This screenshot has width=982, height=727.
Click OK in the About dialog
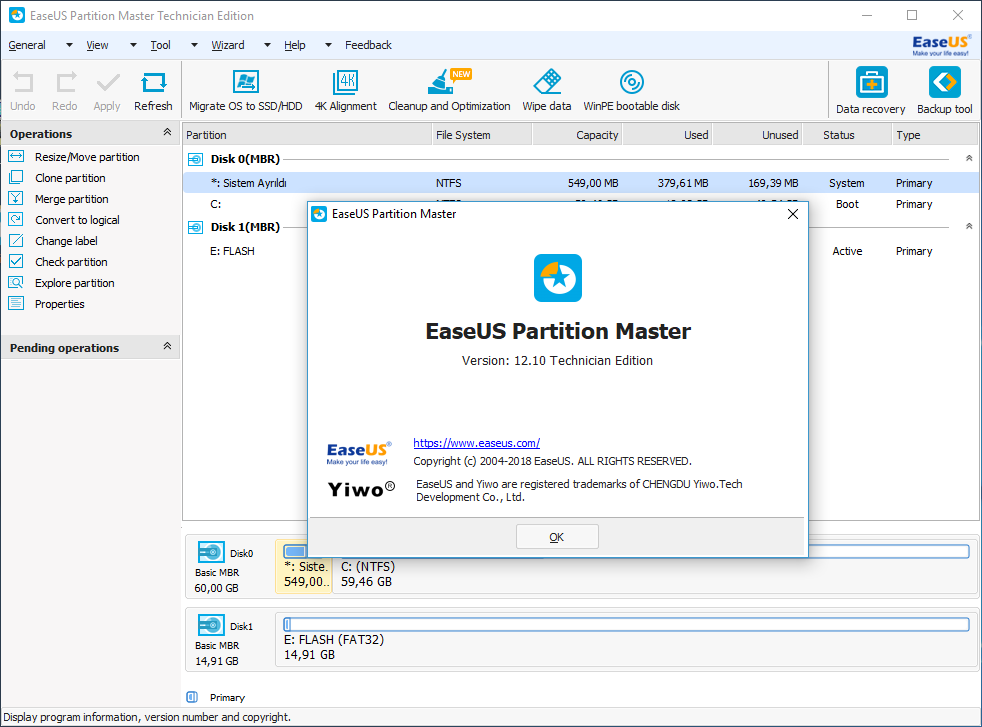[557, 537]
